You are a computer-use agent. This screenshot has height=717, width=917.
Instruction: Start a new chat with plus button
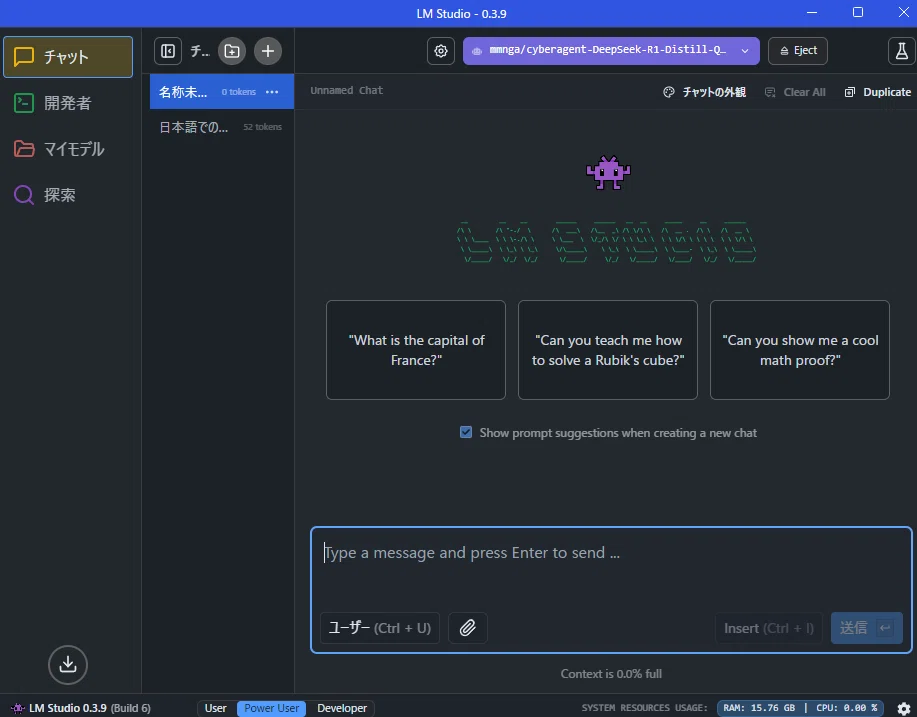point(268,51)
